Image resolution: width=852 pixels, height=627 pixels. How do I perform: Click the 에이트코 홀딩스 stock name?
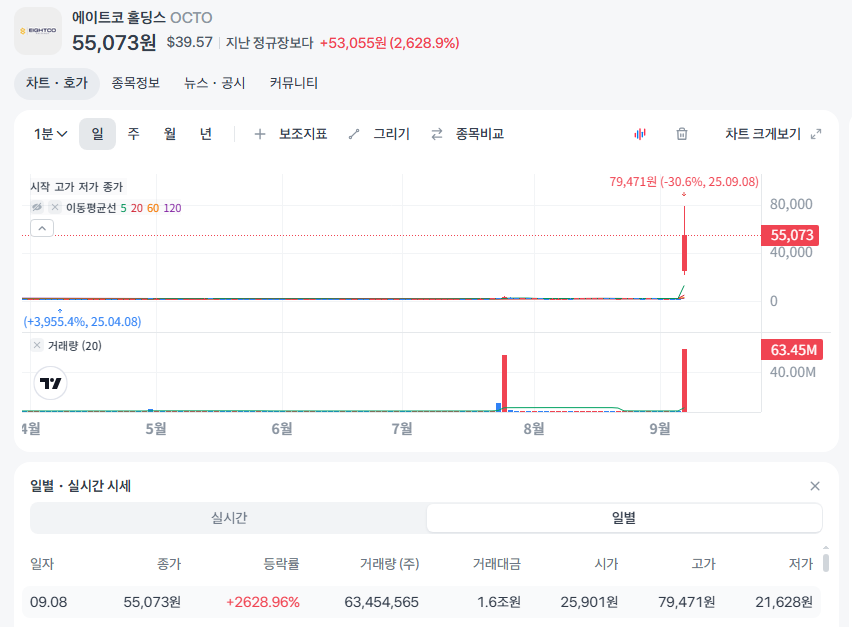click(x=118, y=17)
